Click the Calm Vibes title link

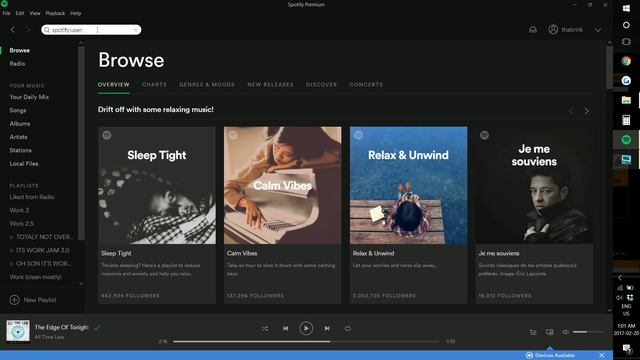pyautogui.click(x=242, y=253)
